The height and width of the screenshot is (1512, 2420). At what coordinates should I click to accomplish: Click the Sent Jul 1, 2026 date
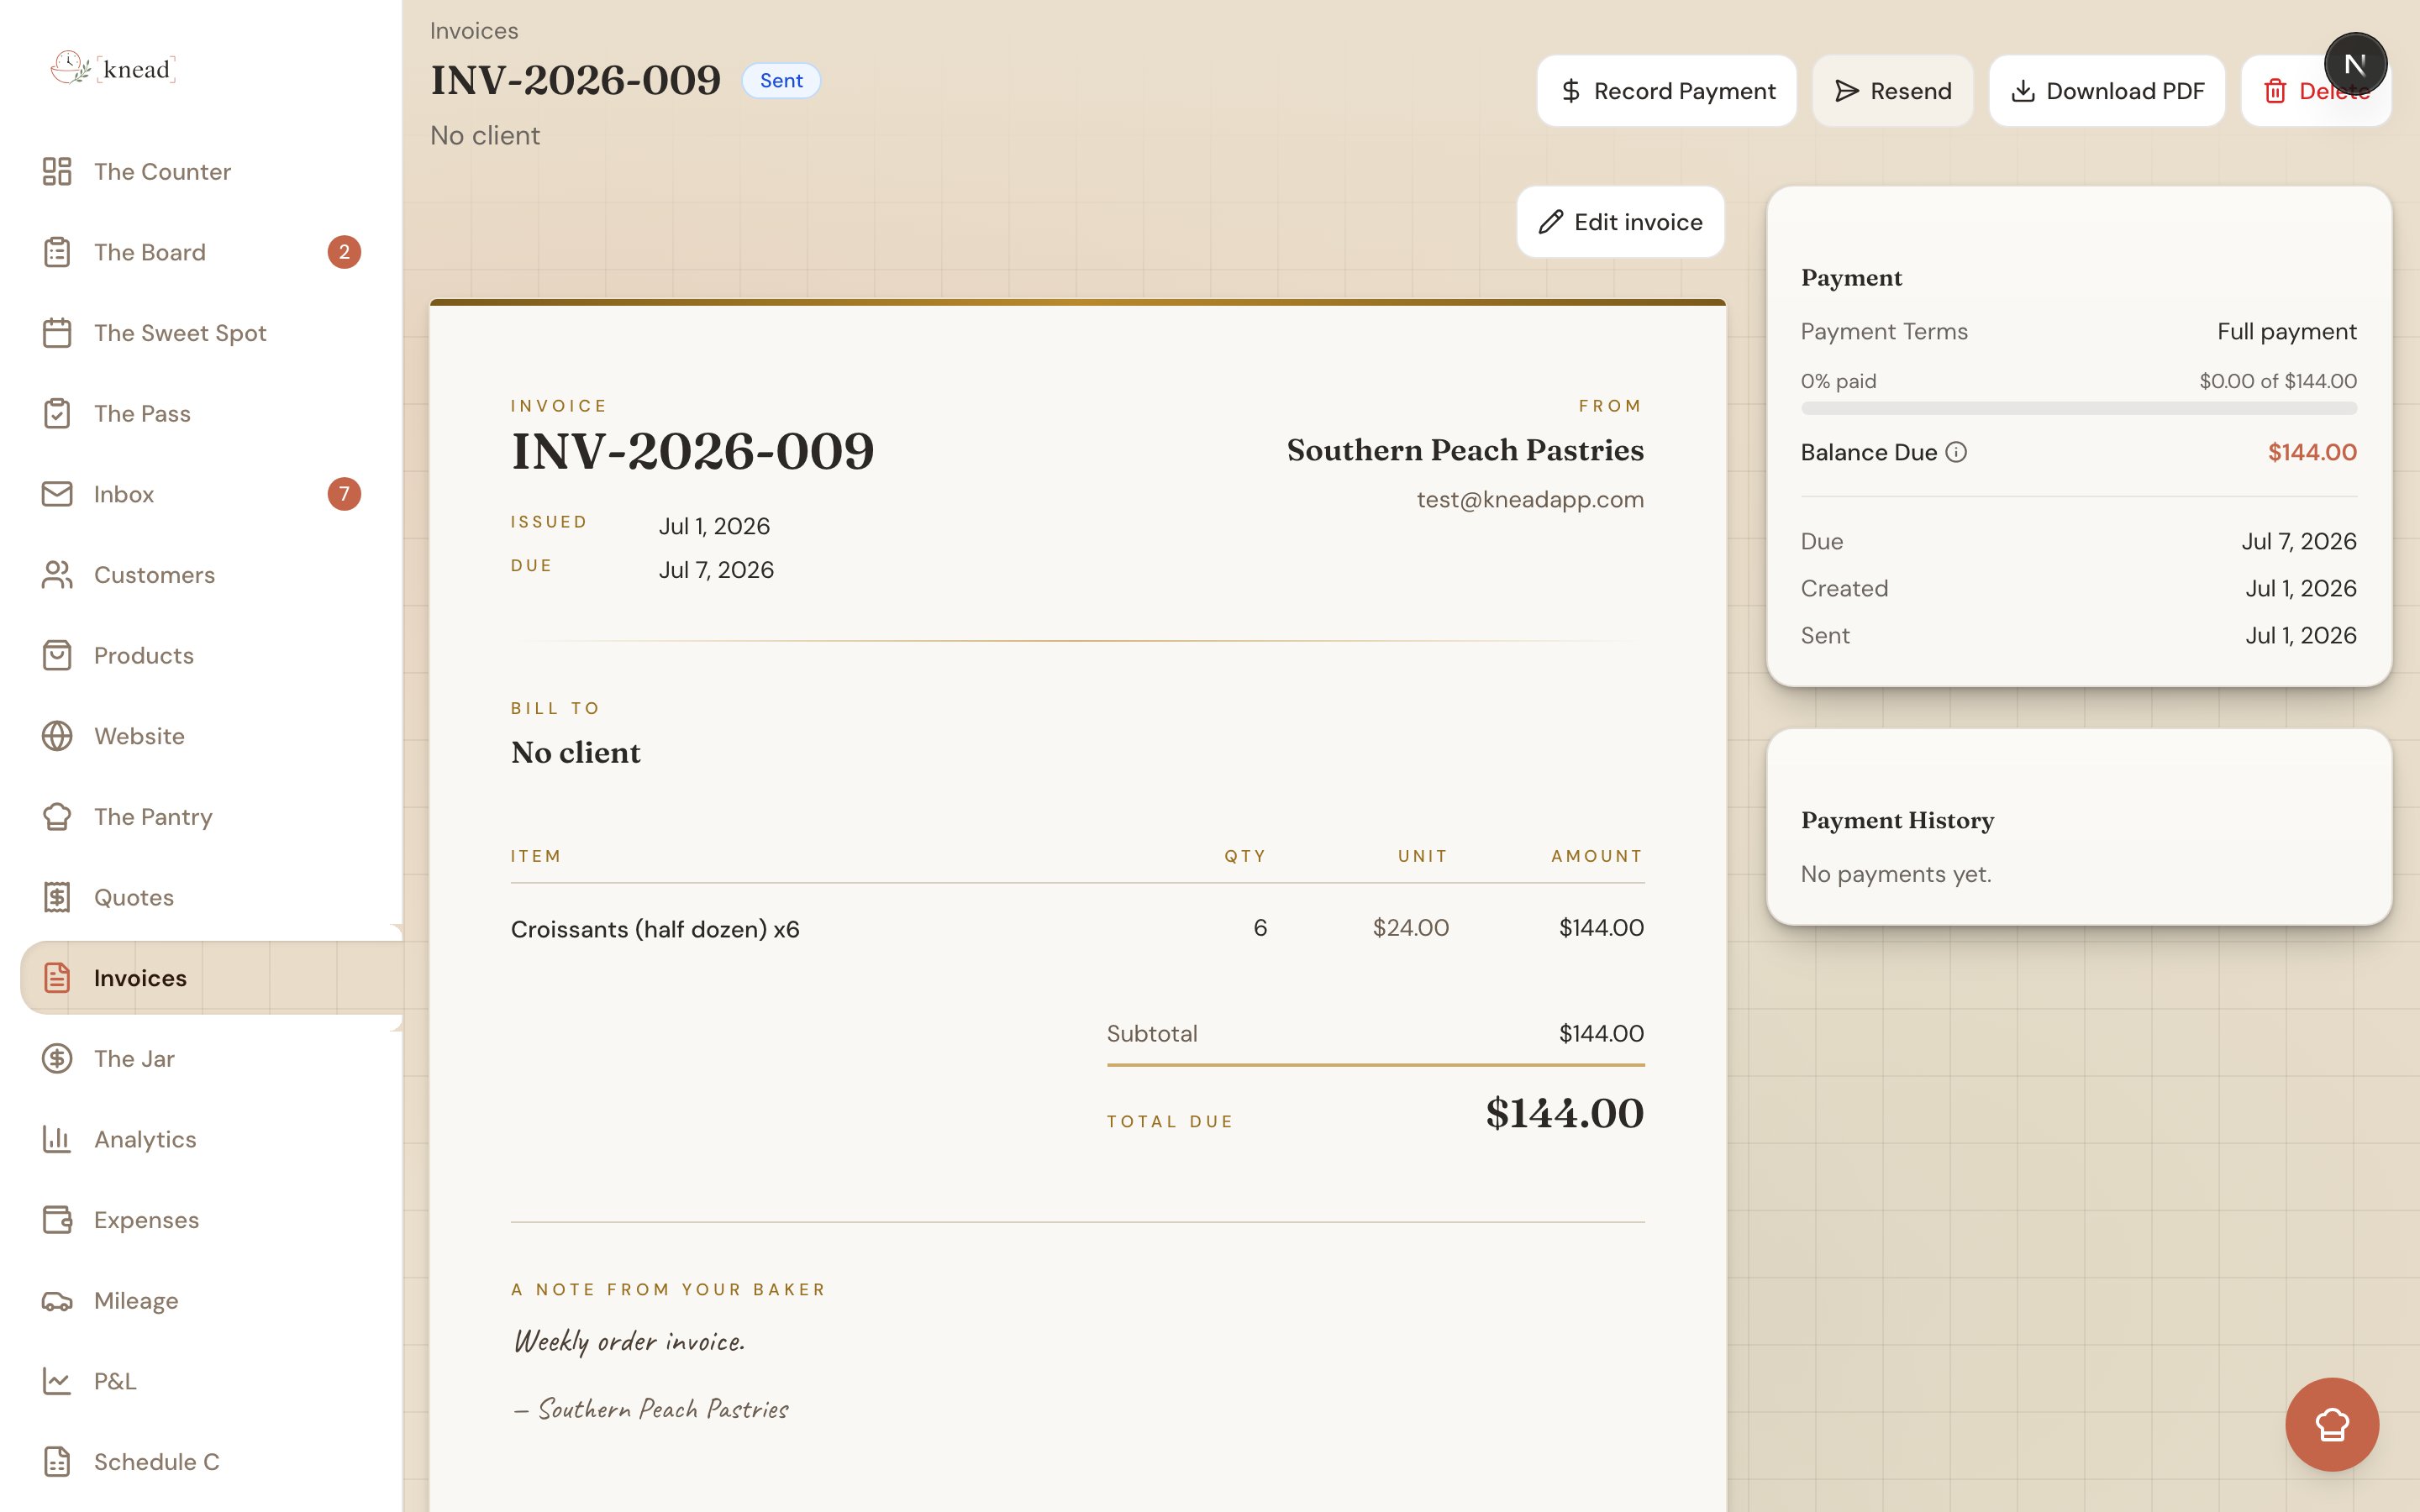[x=2300, y=635]
